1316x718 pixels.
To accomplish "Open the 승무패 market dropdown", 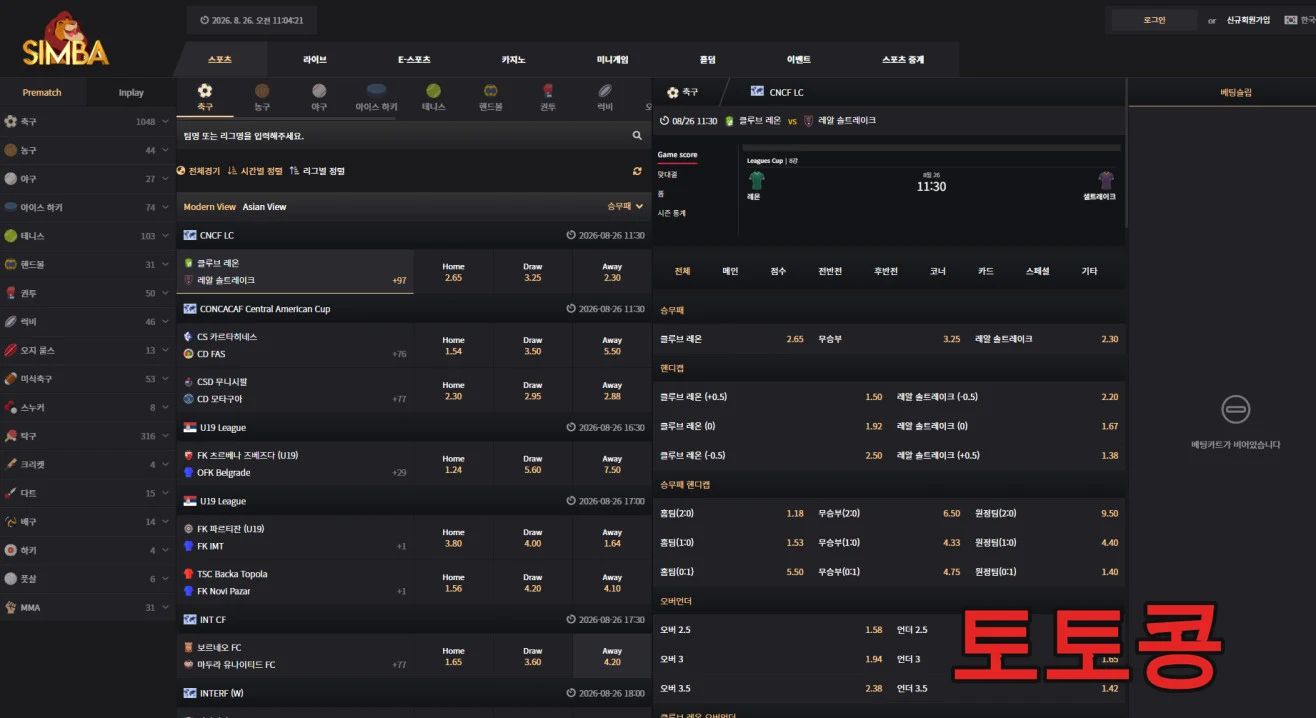I will (x=625, y=207).
